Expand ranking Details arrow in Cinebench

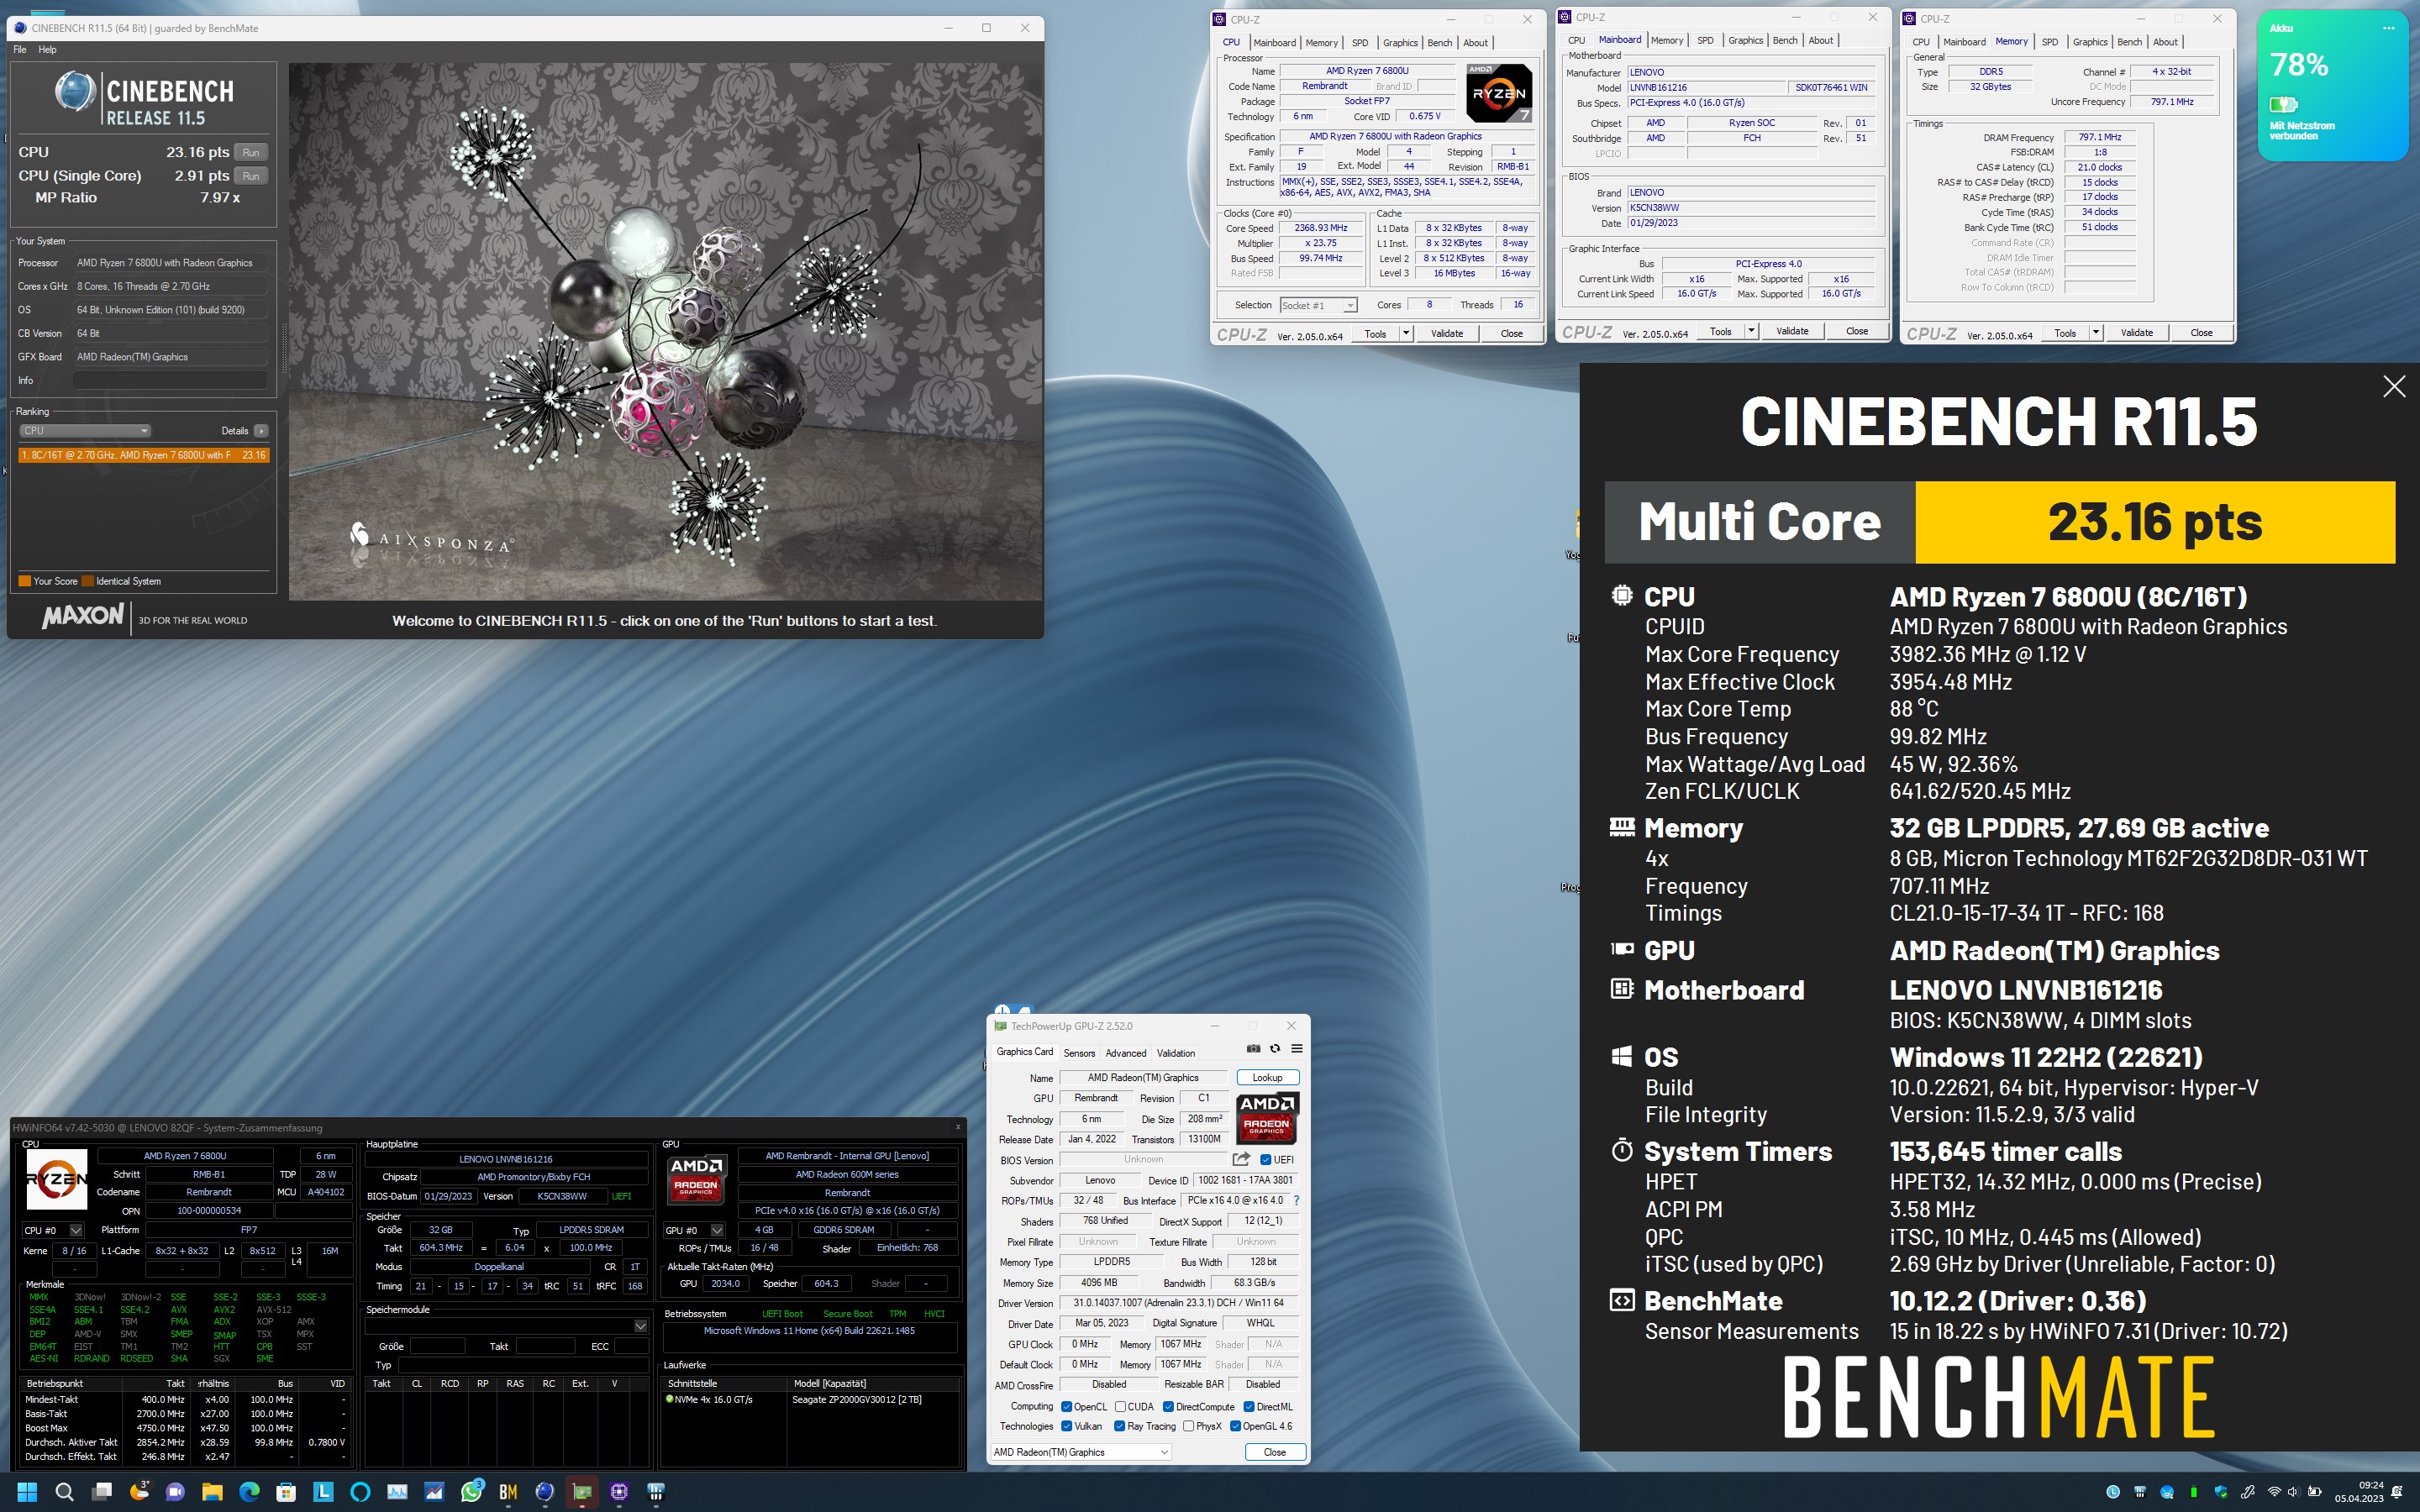(261, 431)
